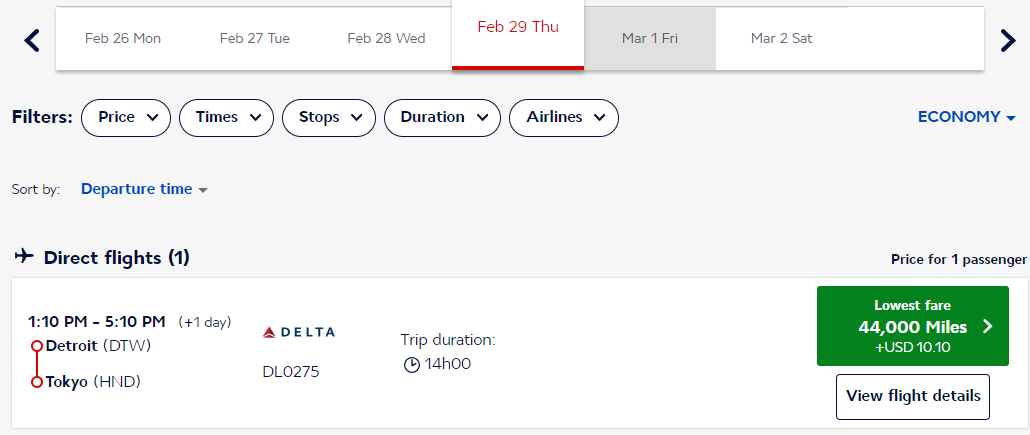The image size is (1030, 435).
Task: Change the Departure time sort order
Action: click(144, 189)
